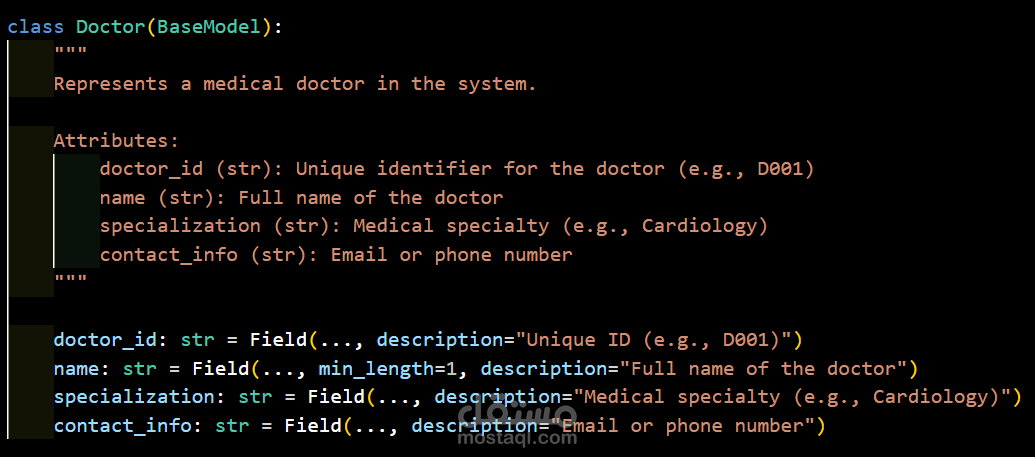The height and width of the screenshot is (457, 1035).
Task: Click the closing triple-quote of the docstring
Action: tap(70, 283)
